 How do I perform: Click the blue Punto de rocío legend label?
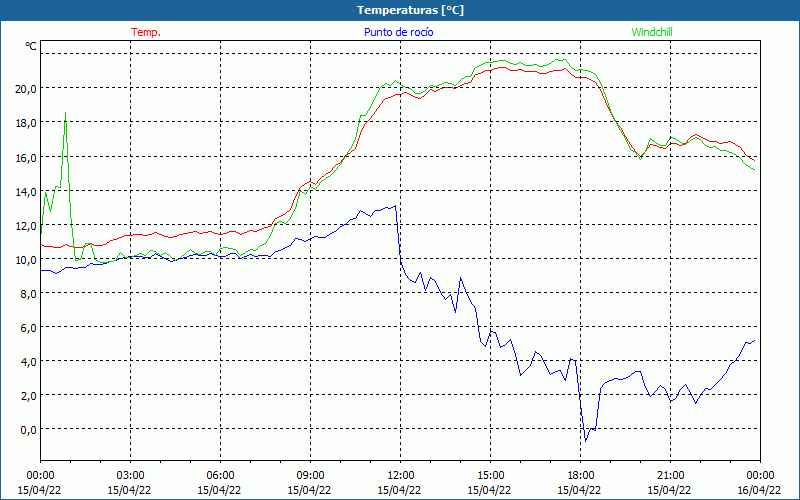tap(398, 32)
